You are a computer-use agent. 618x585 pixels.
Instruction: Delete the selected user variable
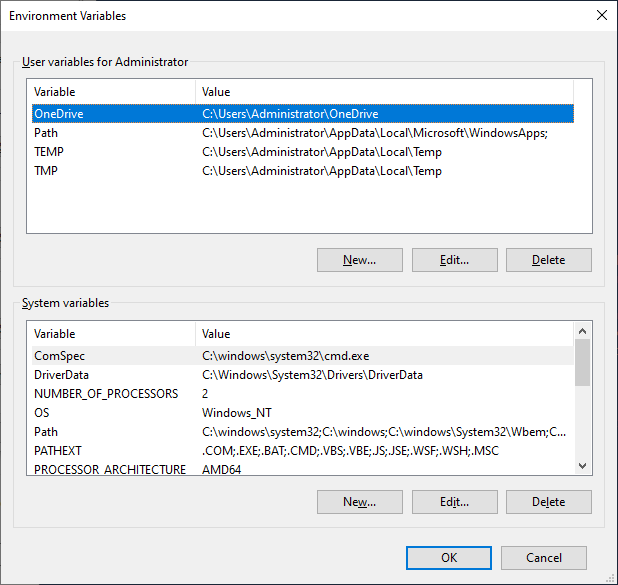point(549,260)
